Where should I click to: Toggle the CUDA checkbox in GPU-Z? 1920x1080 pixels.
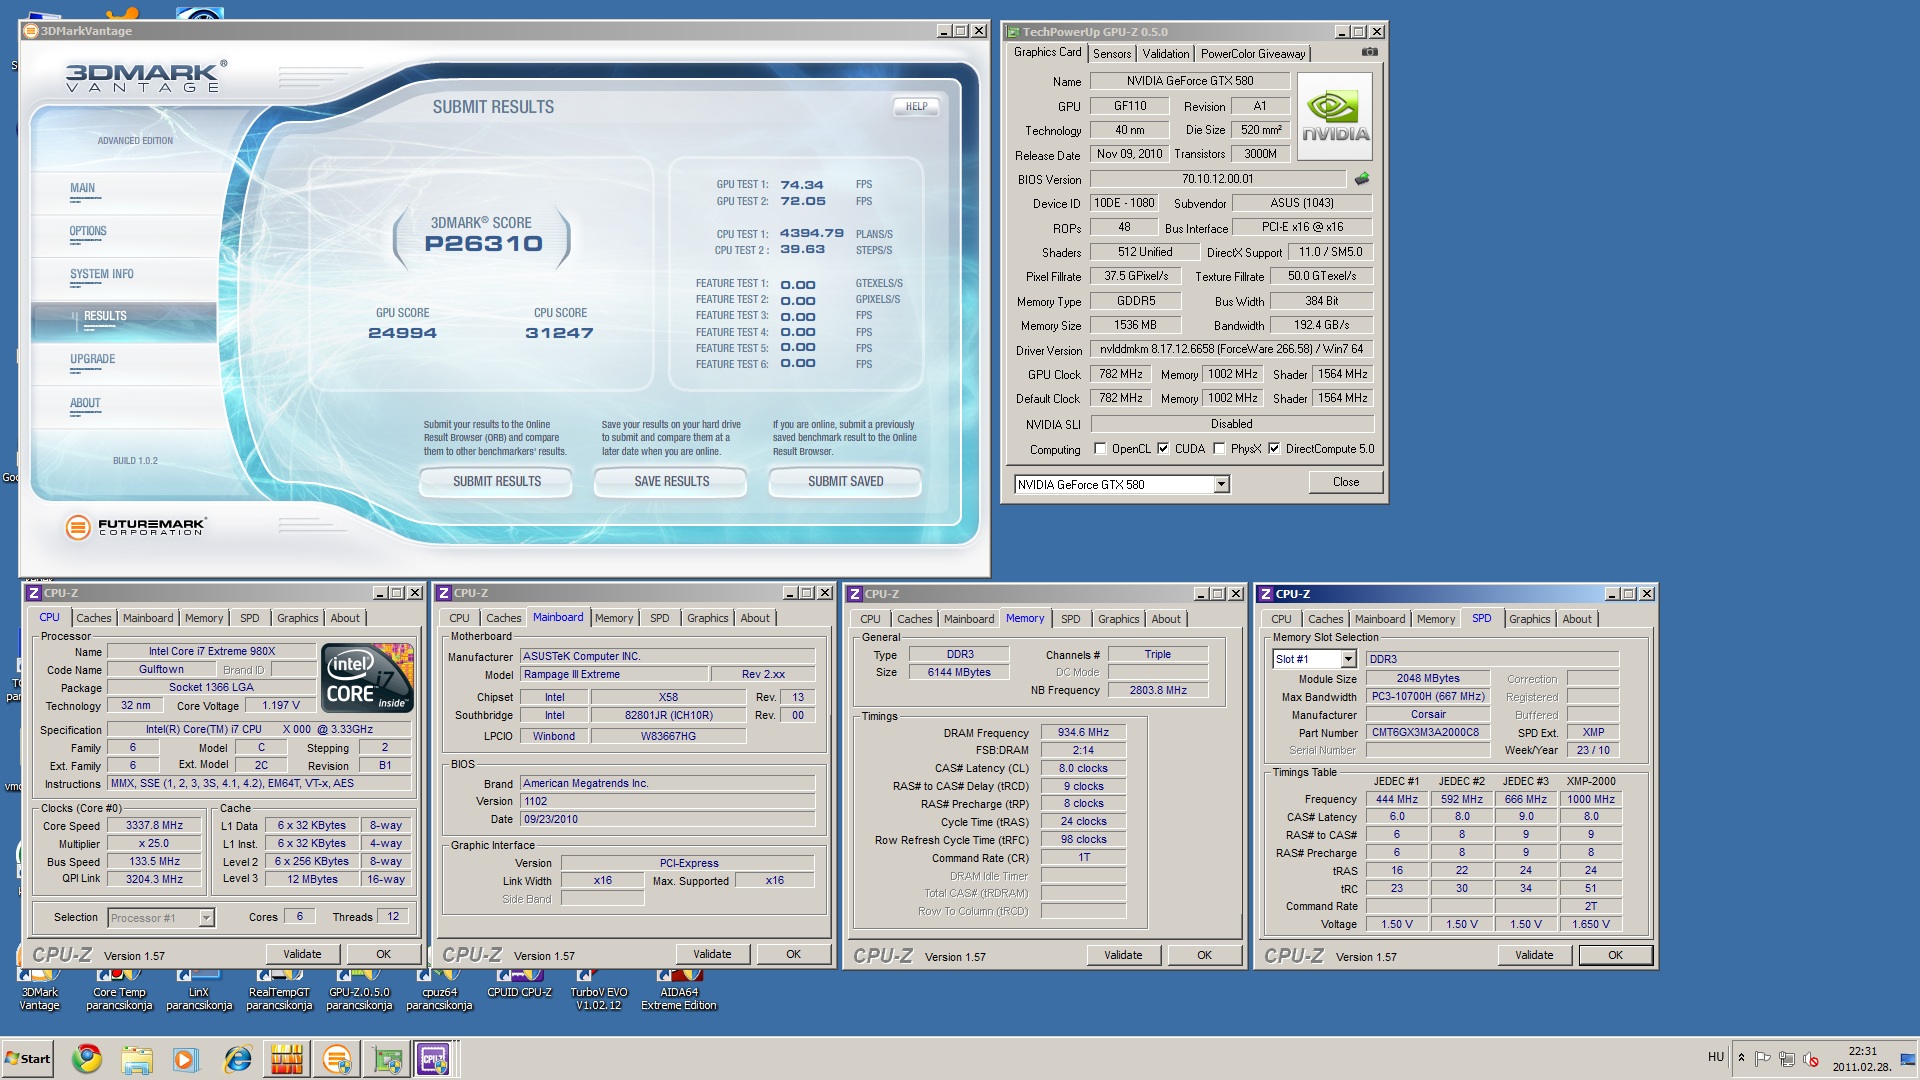[1163, 449]
